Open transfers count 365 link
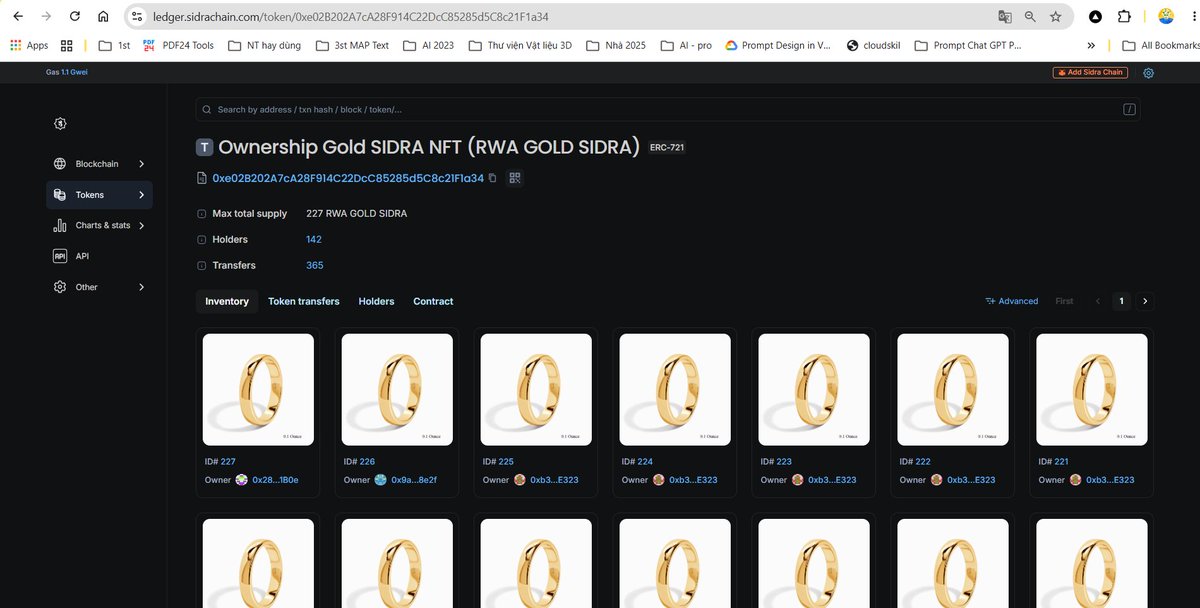Screen dimensions: 1200x608 click(315, 266)
